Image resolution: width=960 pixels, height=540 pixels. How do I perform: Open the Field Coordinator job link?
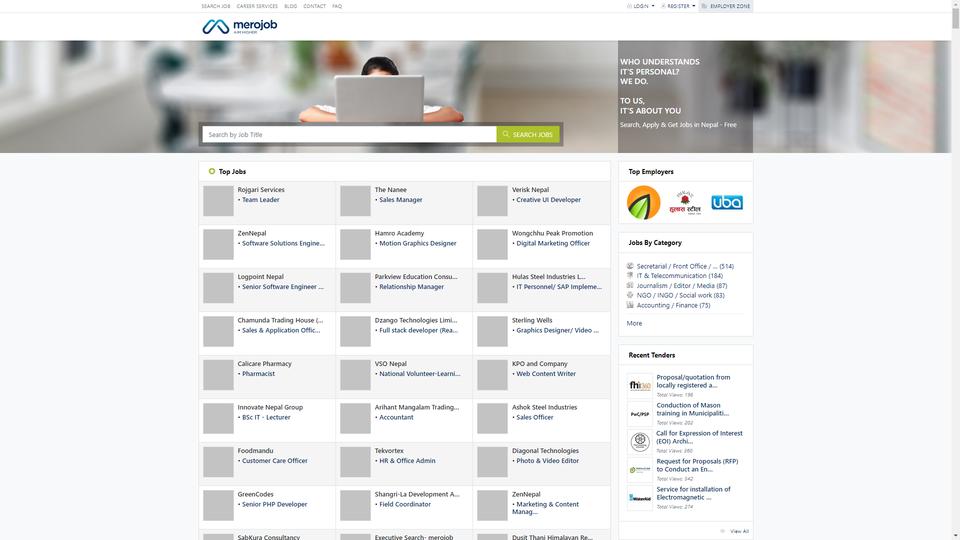(x=405, y=504)
